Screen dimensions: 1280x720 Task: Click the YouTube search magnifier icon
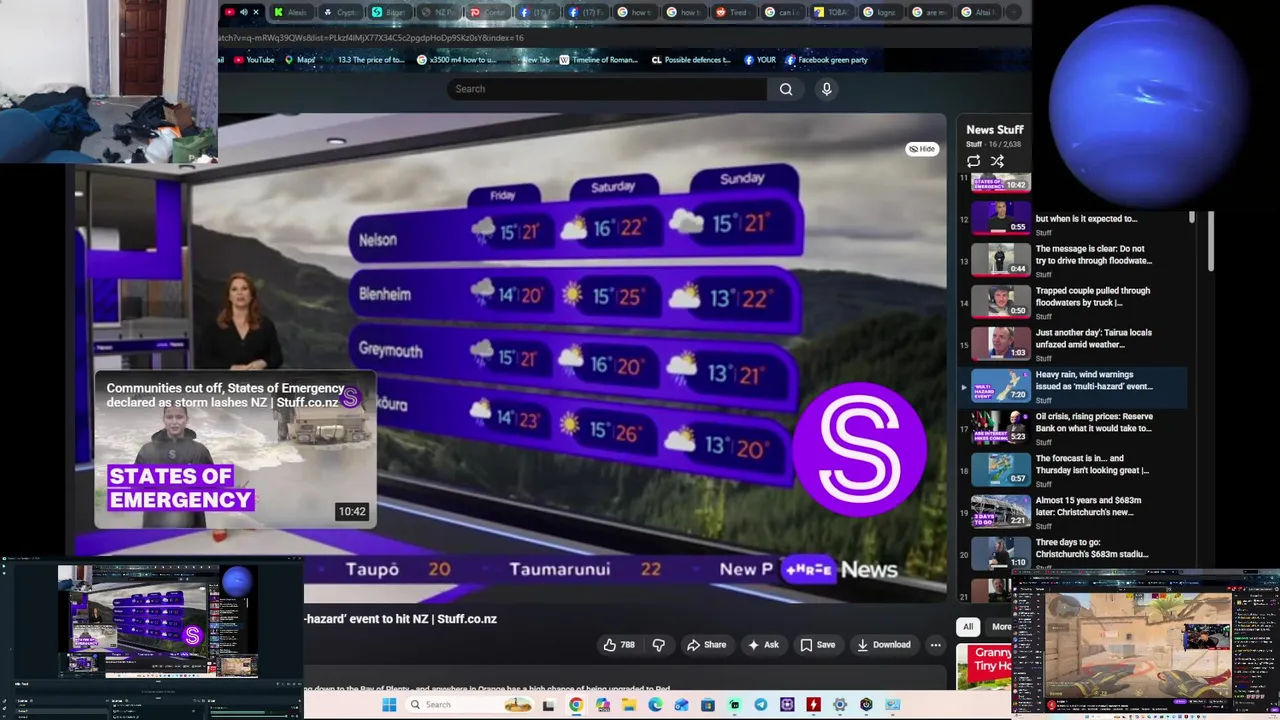click(786, 89)
